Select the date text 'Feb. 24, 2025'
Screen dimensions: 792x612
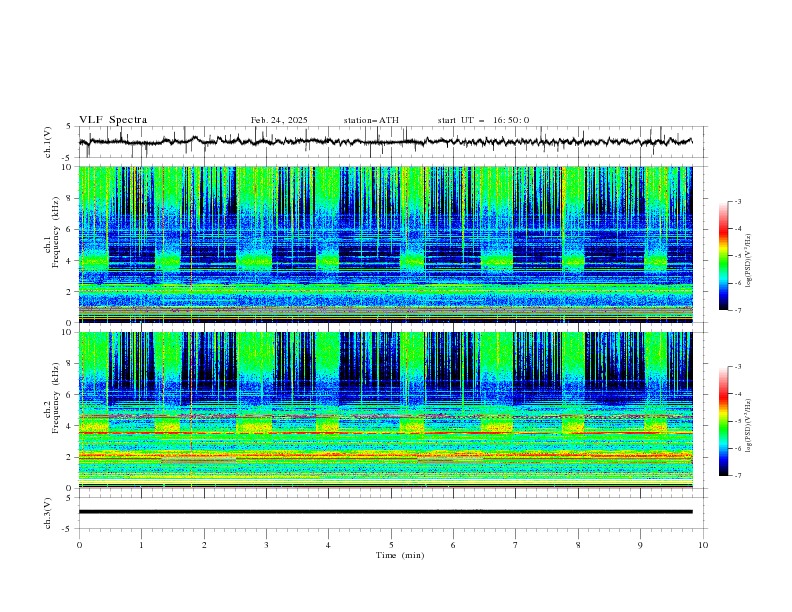click(x=279, y=120)
